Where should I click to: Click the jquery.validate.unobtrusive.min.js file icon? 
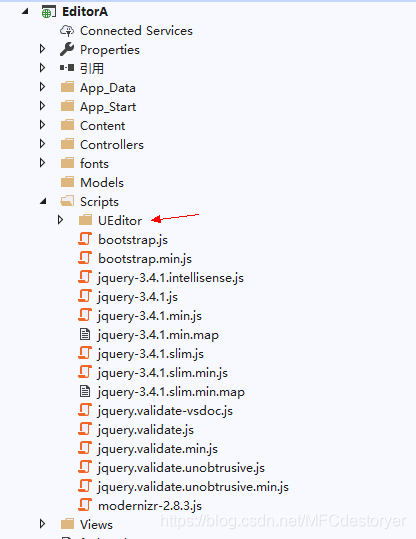coord(85,486)
